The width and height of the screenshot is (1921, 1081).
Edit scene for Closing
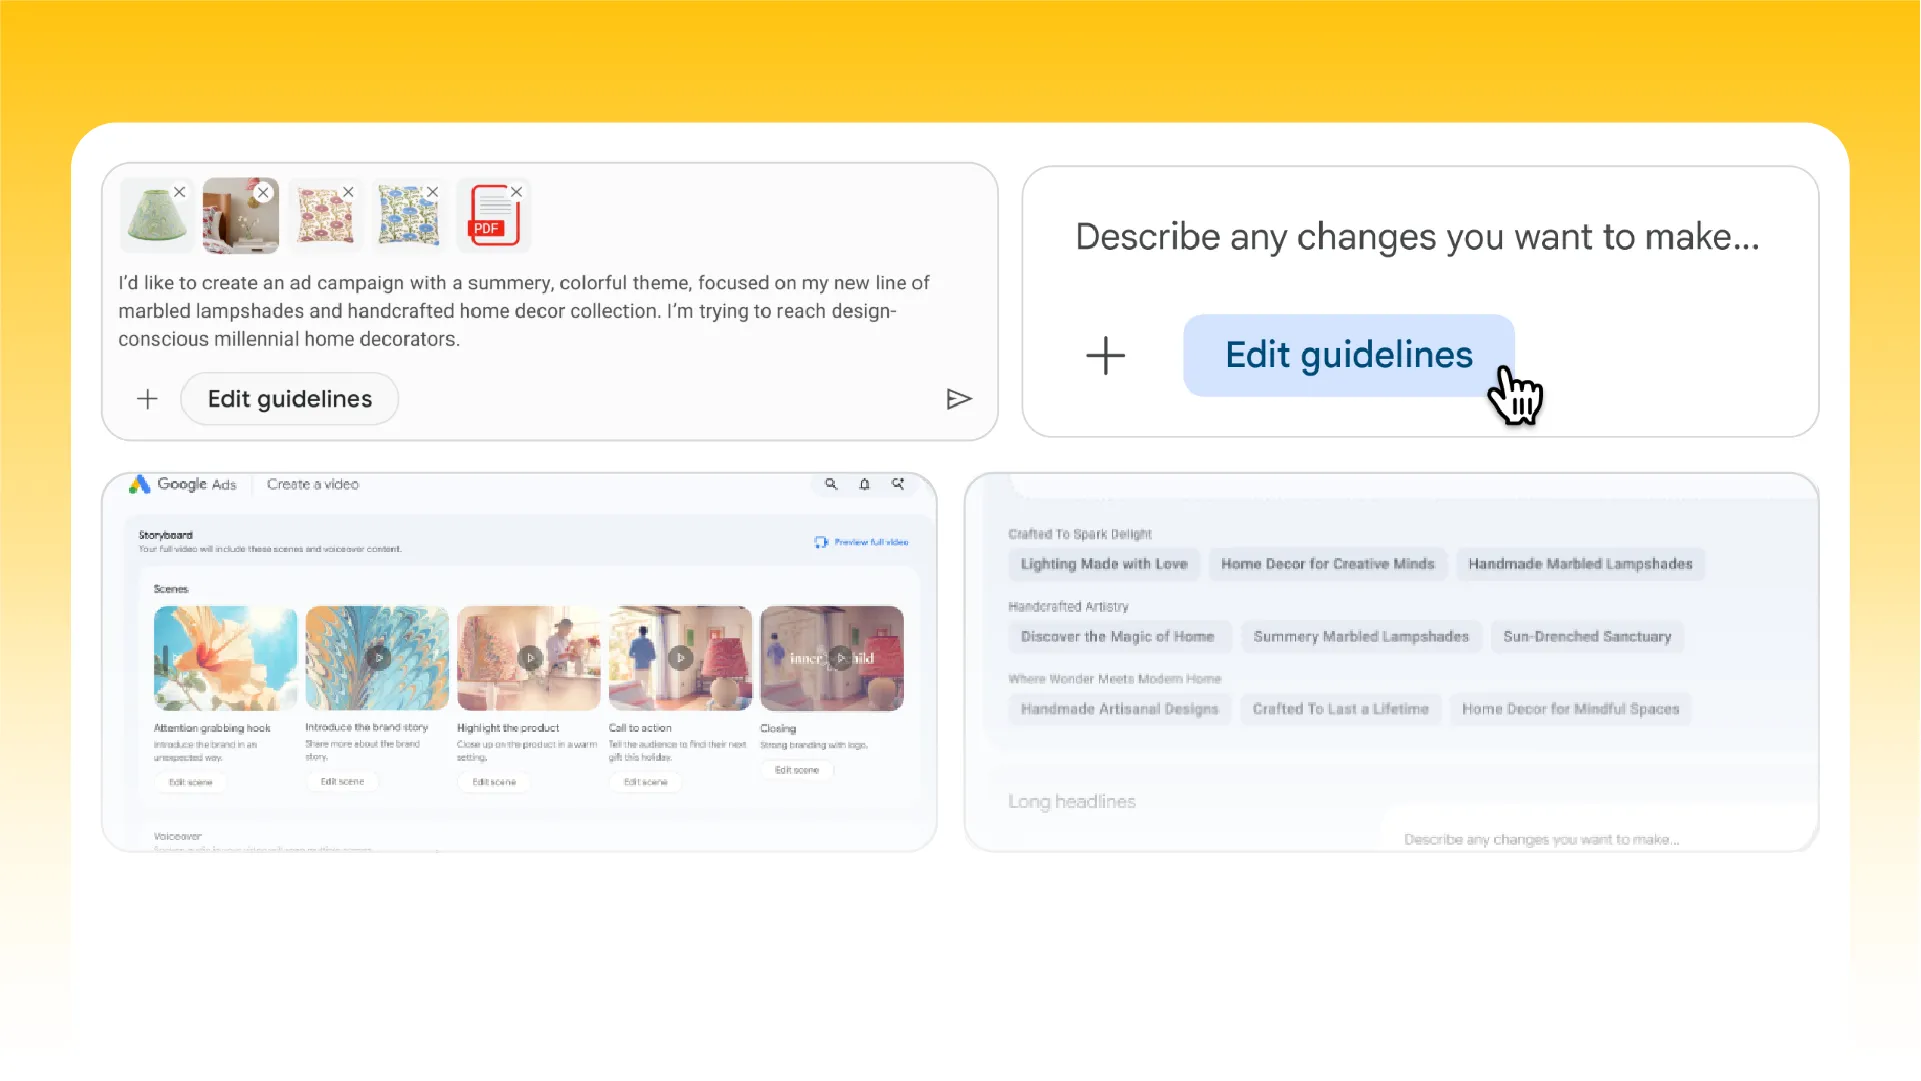pos(797,770)
